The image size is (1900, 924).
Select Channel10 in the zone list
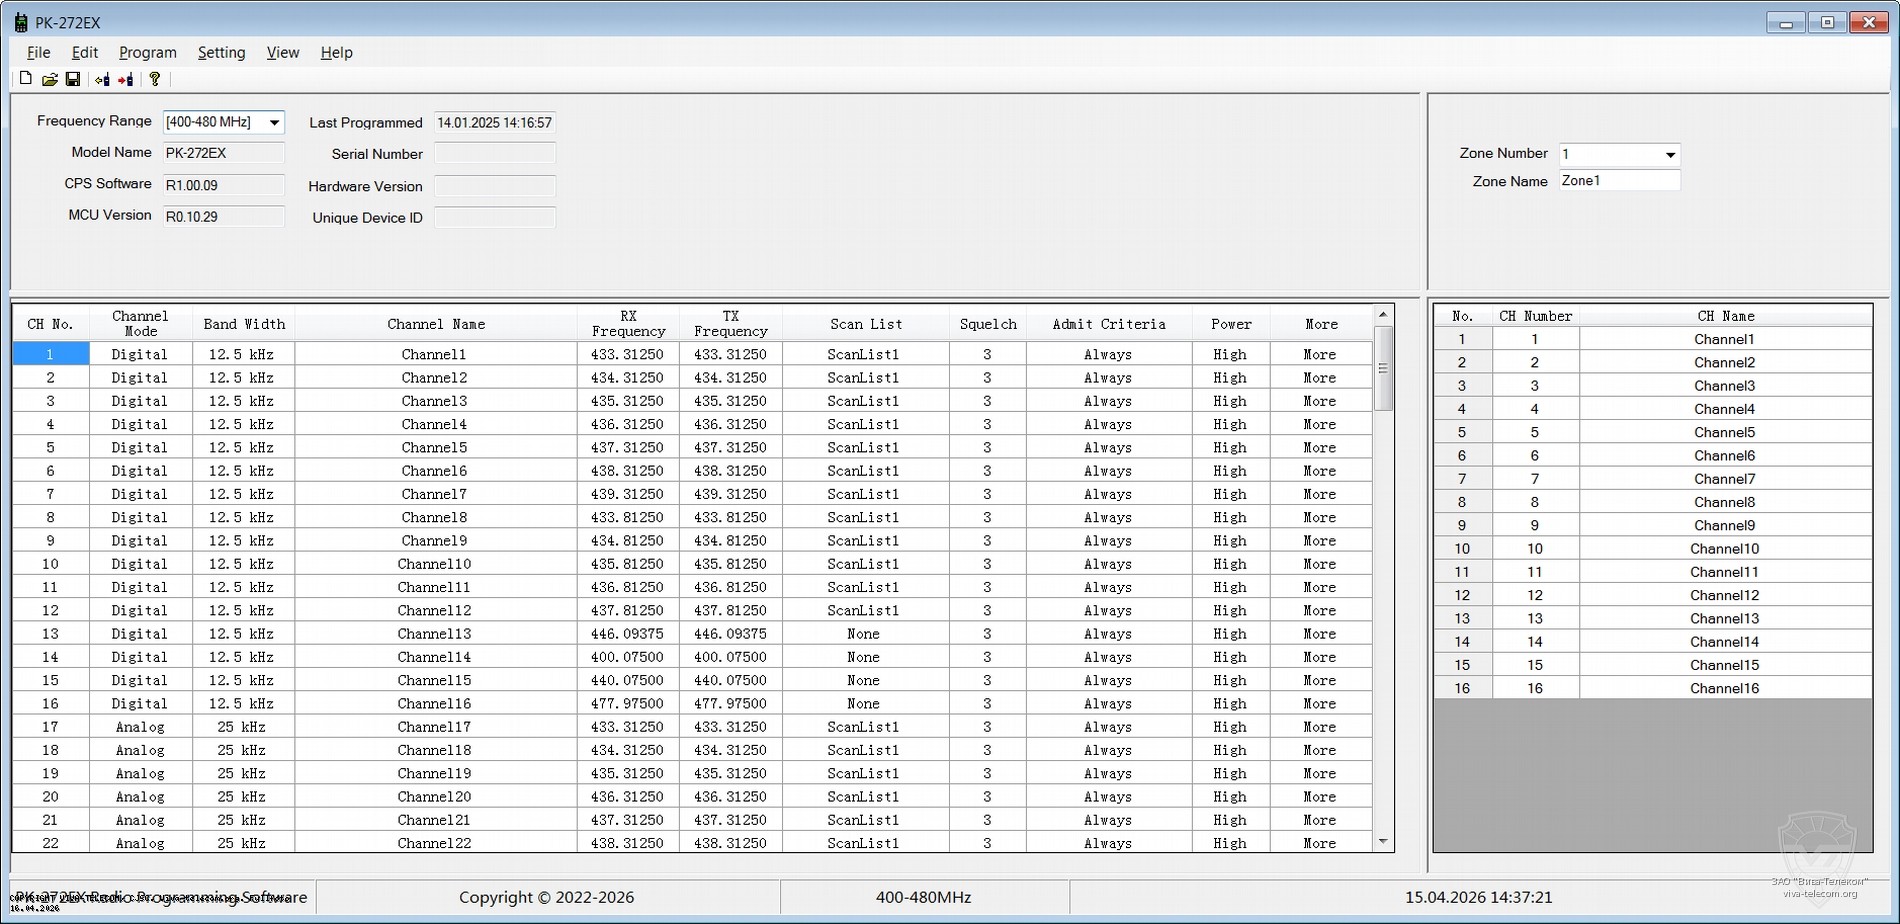[x=1724, y=549]
